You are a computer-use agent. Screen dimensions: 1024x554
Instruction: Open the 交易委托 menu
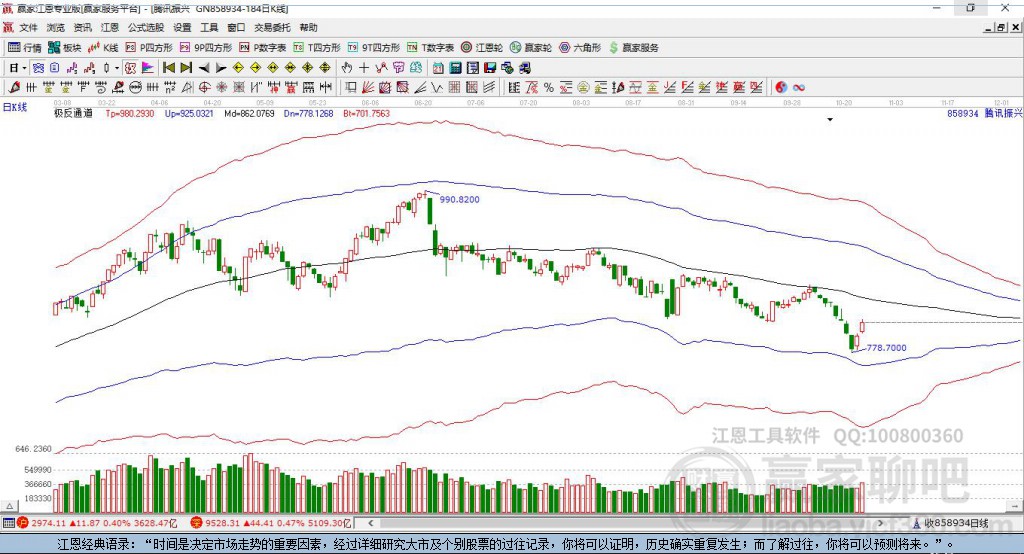pos(272,27)
